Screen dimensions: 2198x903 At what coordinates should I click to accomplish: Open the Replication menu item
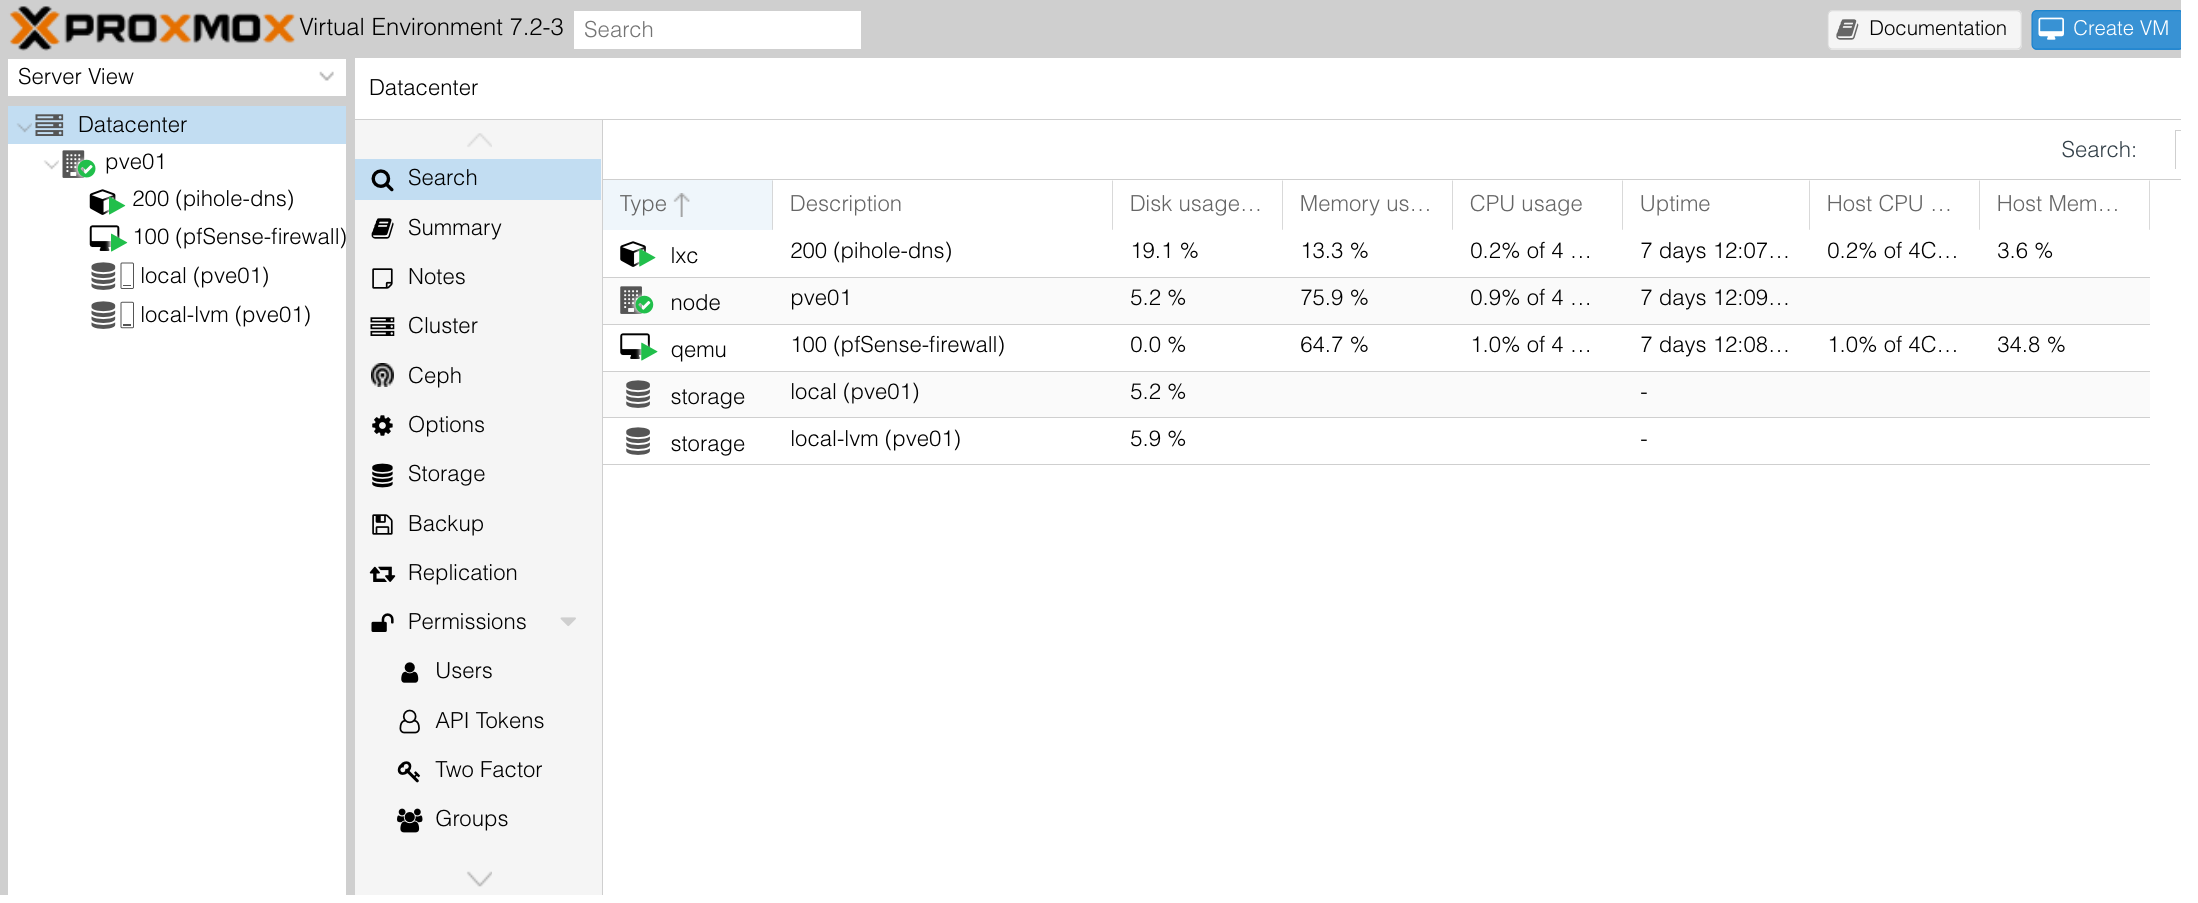tap(478, 573)
